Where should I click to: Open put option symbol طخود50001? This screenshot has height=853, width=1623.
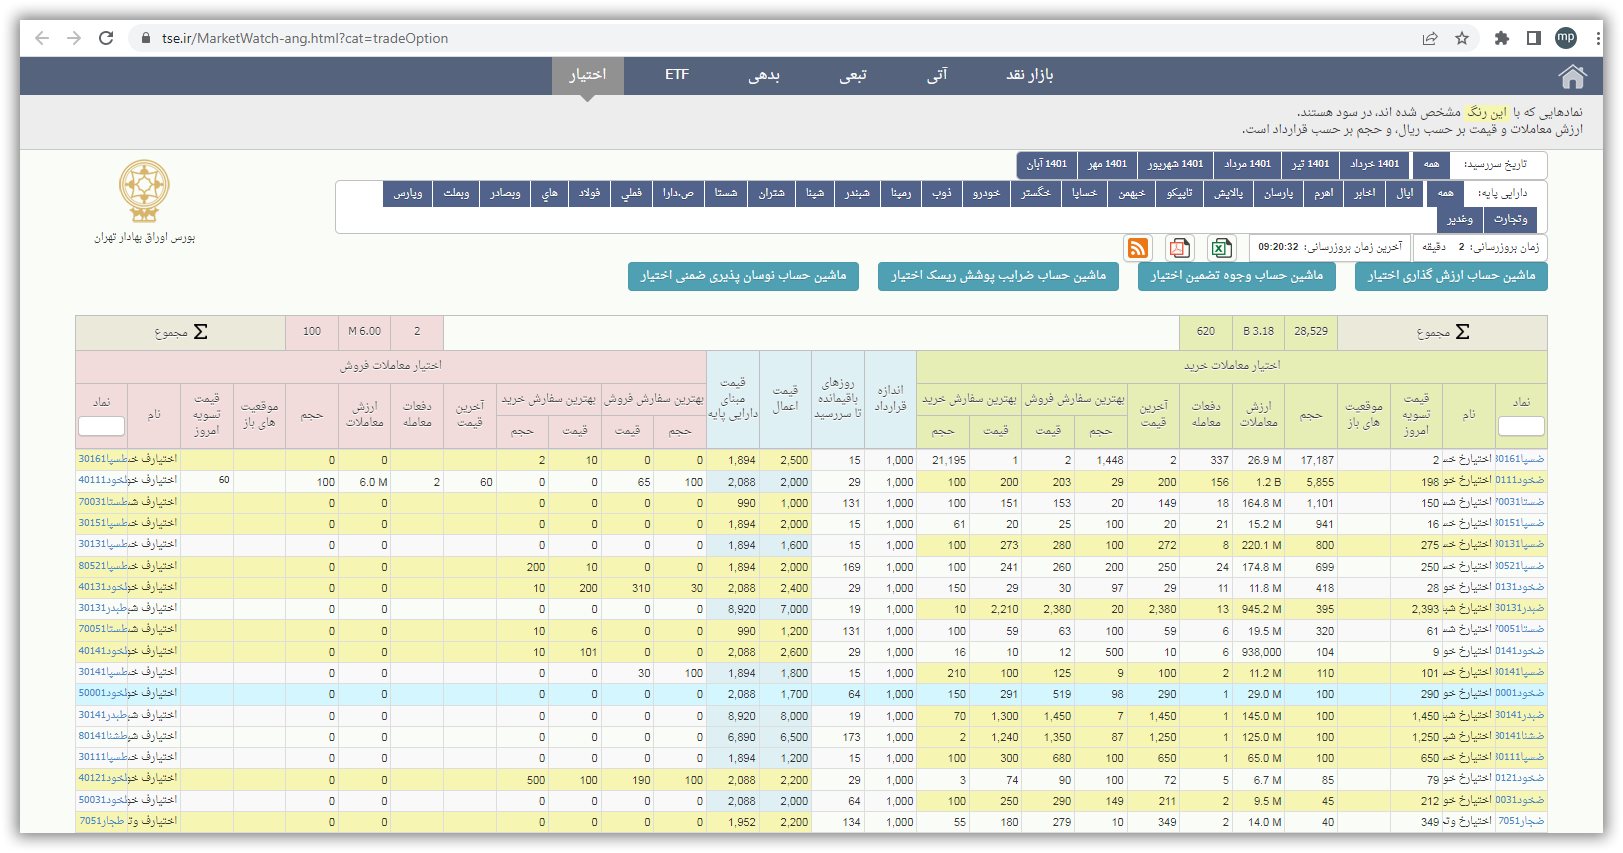(x=103, y=693)
